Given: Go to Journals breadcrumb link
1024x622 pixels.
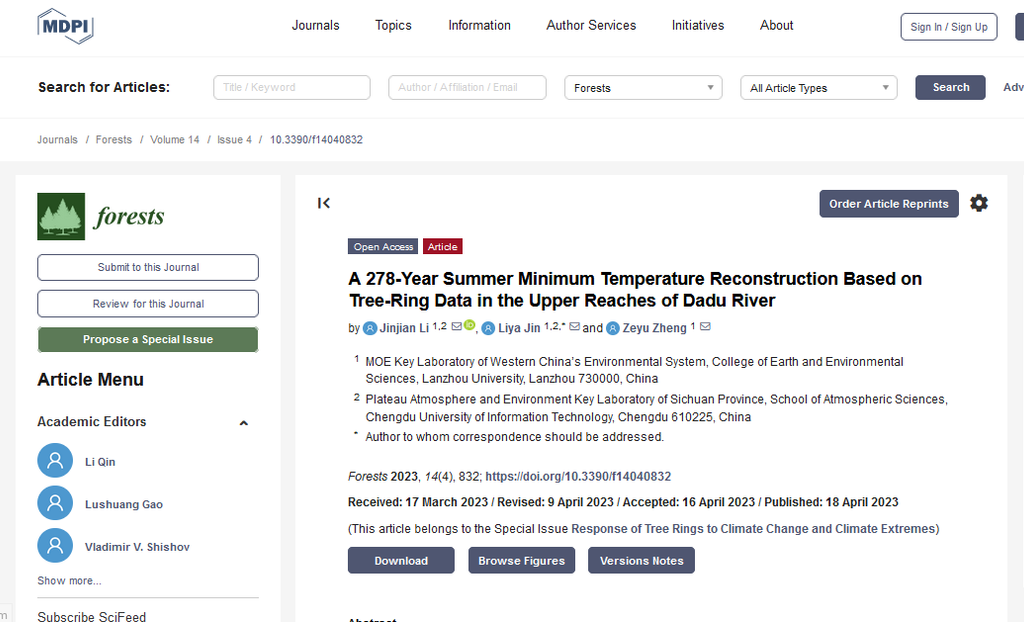Looking at the screenshot, I should point(57,140).
